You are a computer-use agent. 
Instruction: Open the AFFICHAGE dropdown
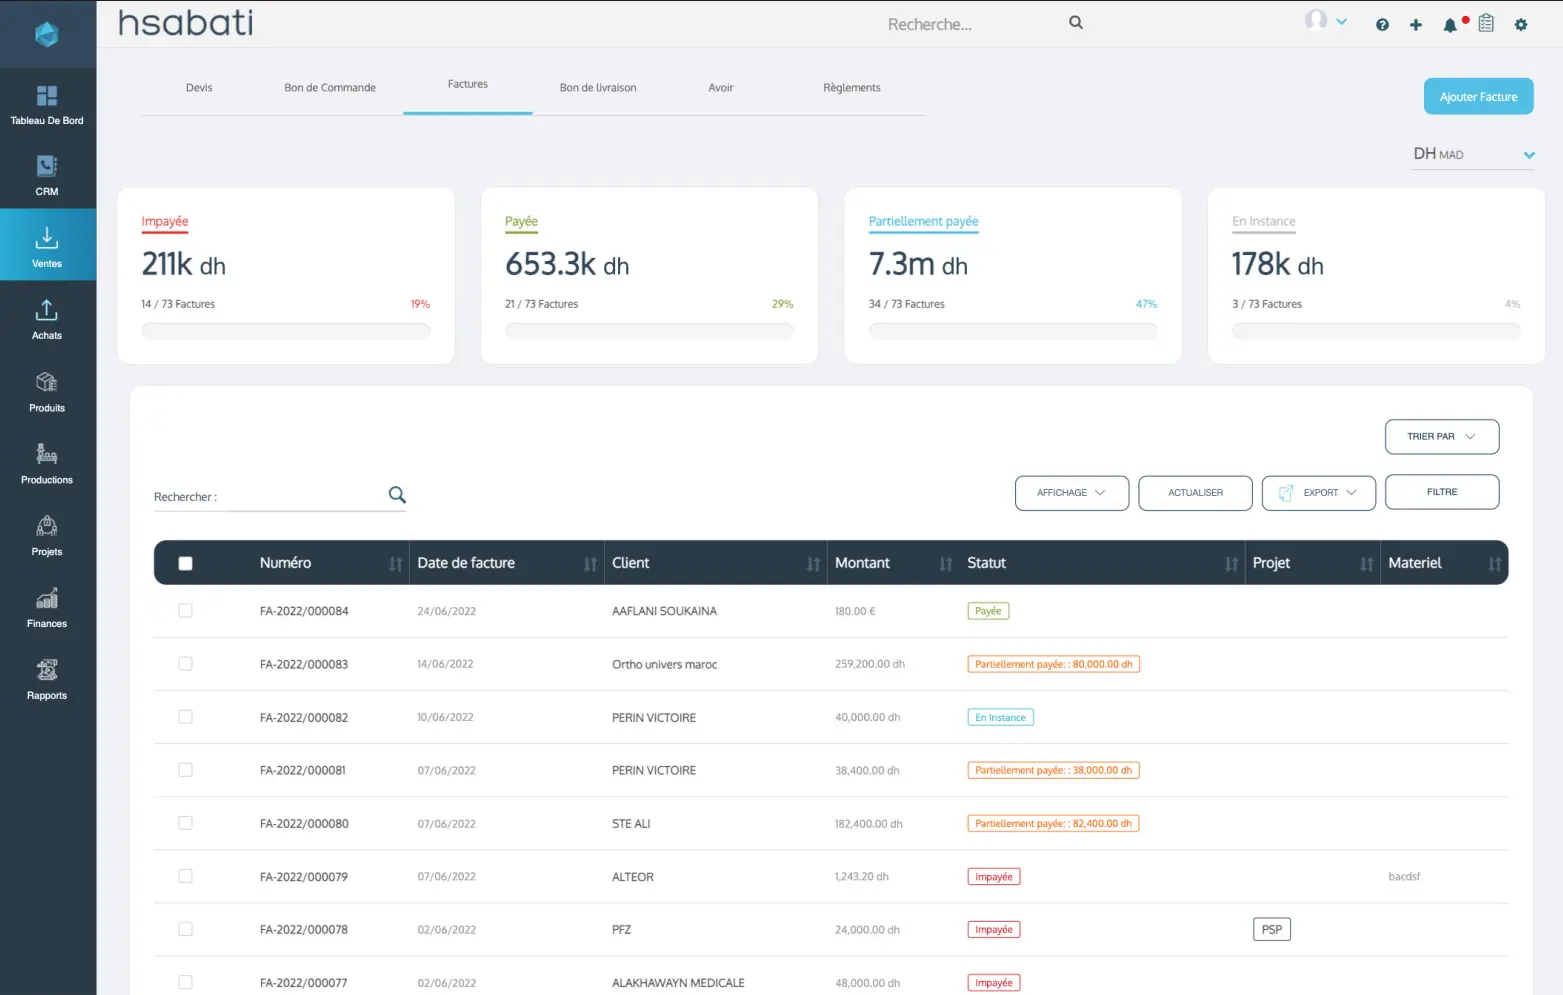tap(1071, 493)
